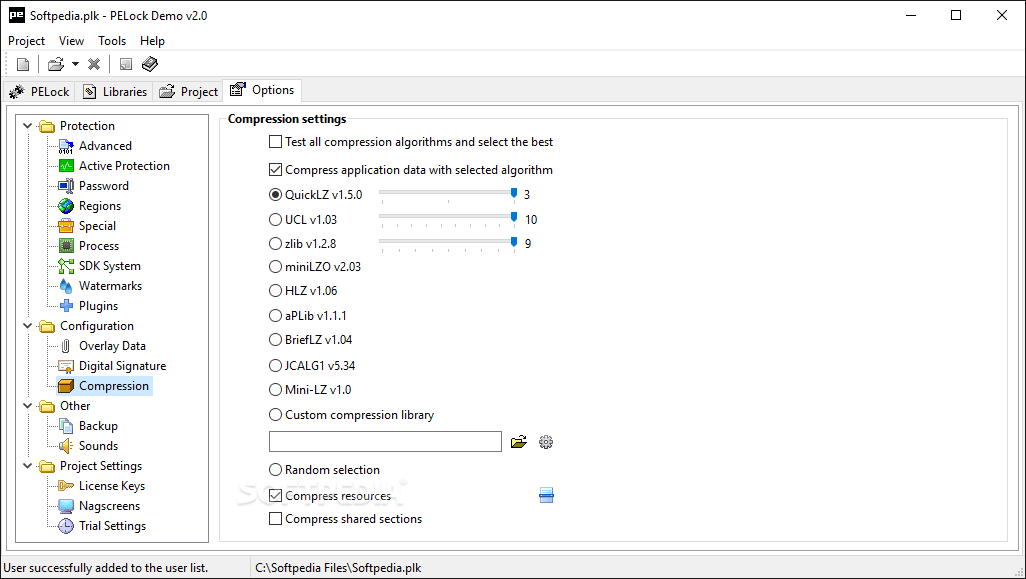Open the recent projects dropdown arrow

75,64
